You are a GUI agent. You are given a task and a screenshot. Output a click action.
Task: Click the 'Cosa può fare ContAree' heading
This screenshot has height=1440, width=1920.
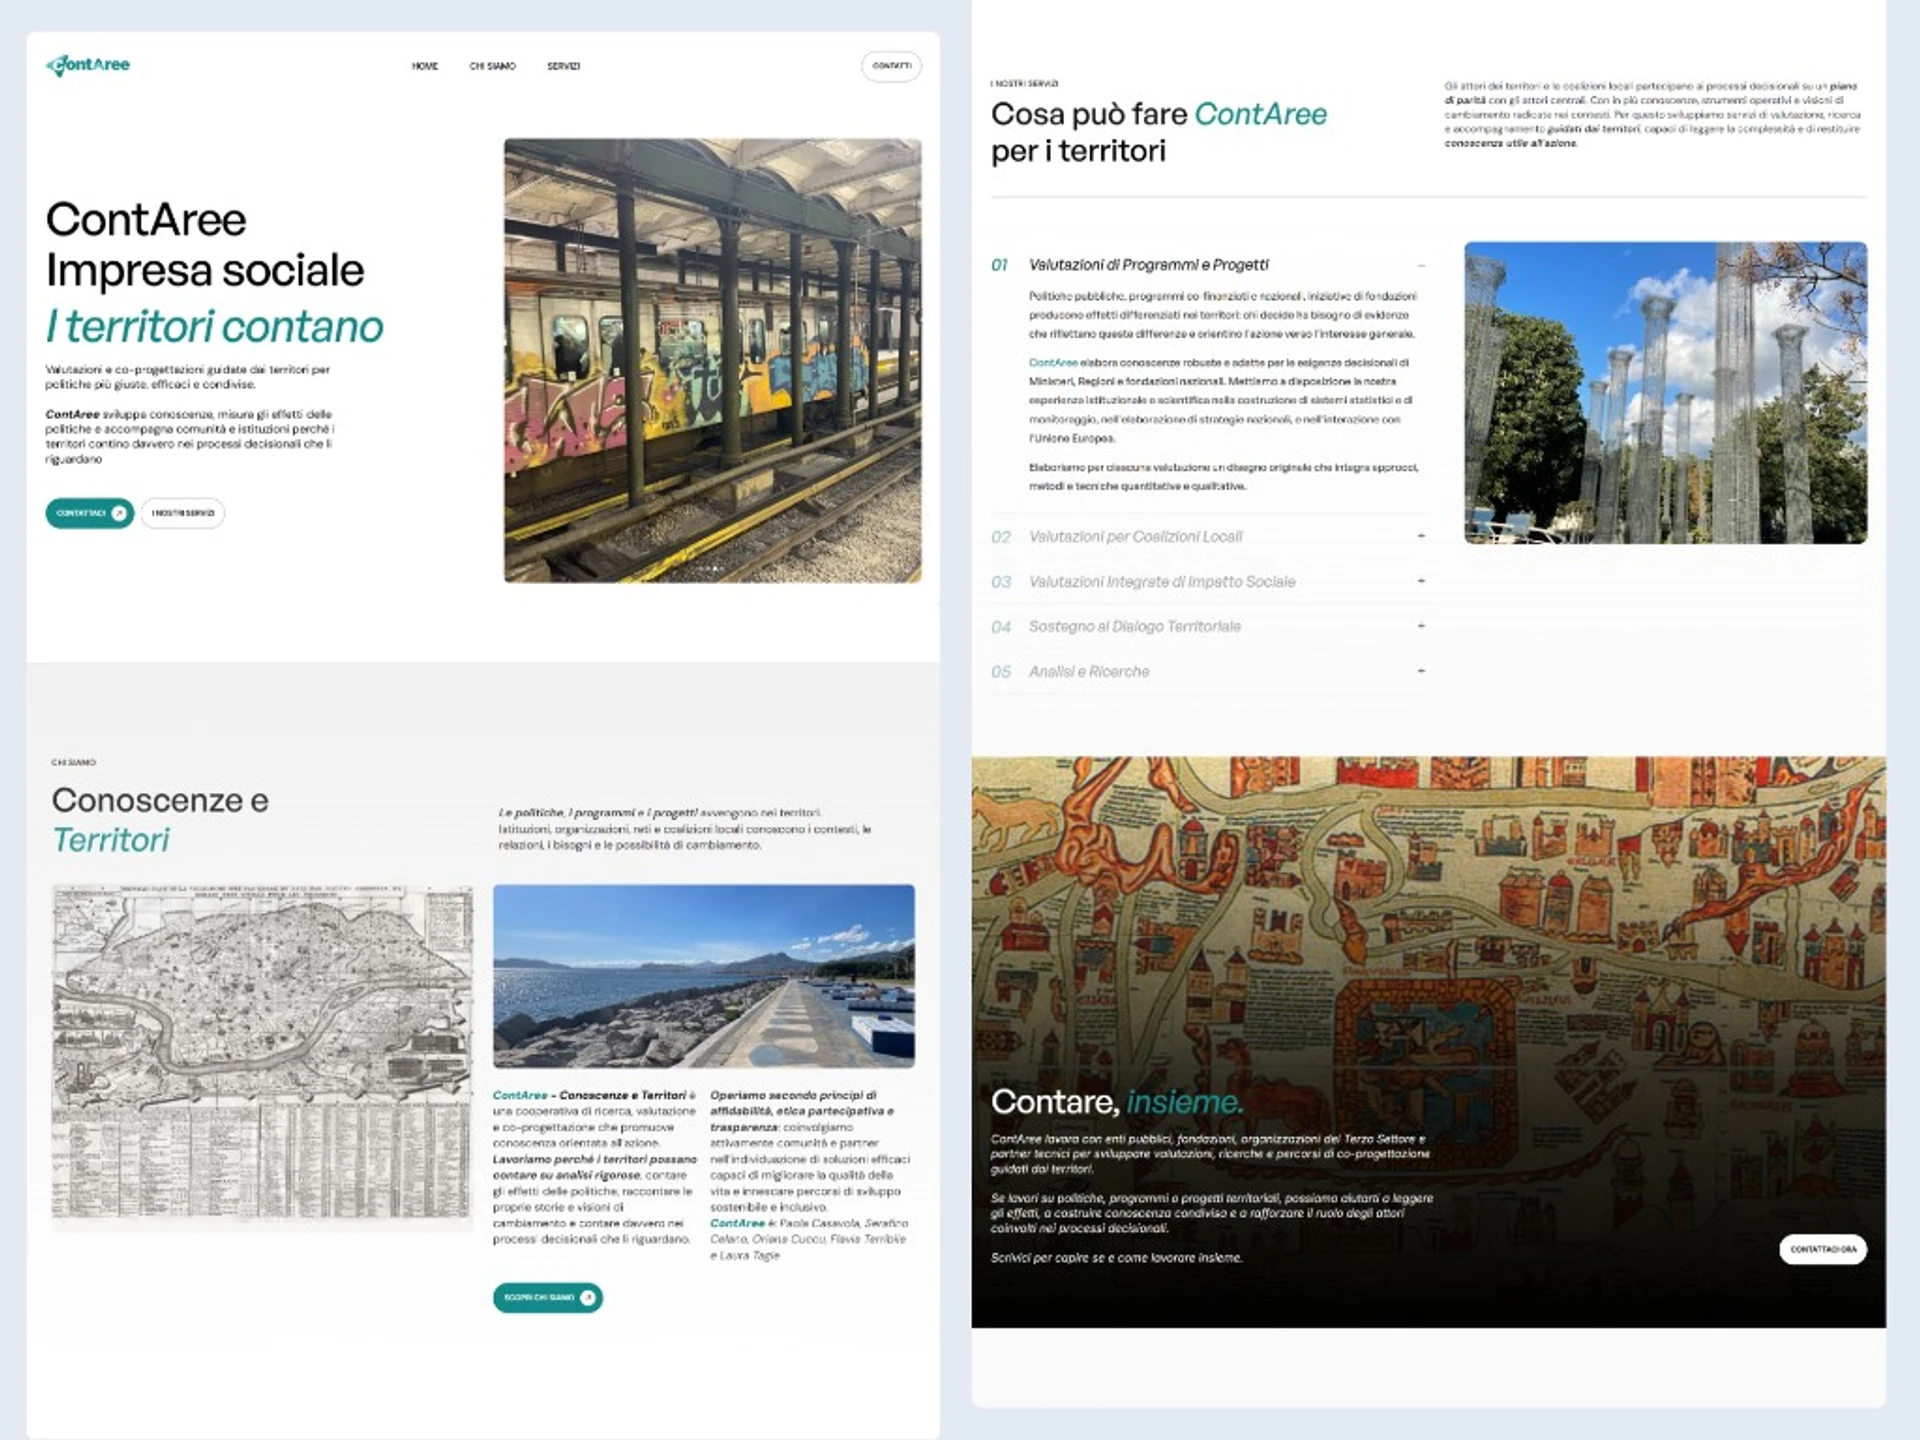[1159, 132]
